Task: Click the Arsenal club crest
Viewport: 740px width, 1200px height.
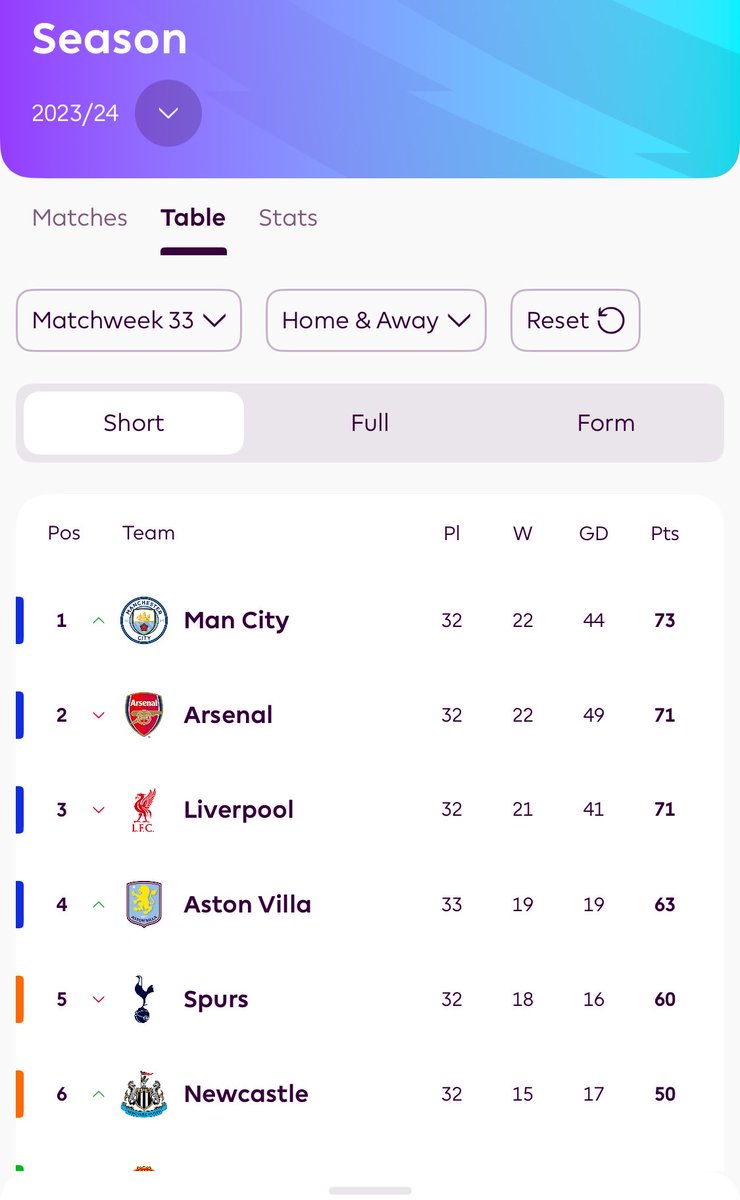Action: (x=144, y=715)
